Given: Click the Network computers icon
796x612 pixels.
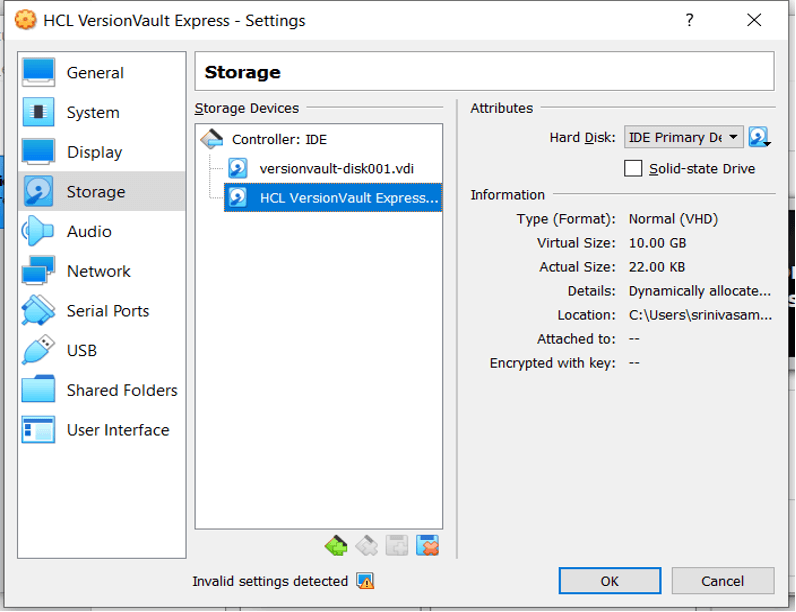Looking at the screenshot, I should coord(38,271).
